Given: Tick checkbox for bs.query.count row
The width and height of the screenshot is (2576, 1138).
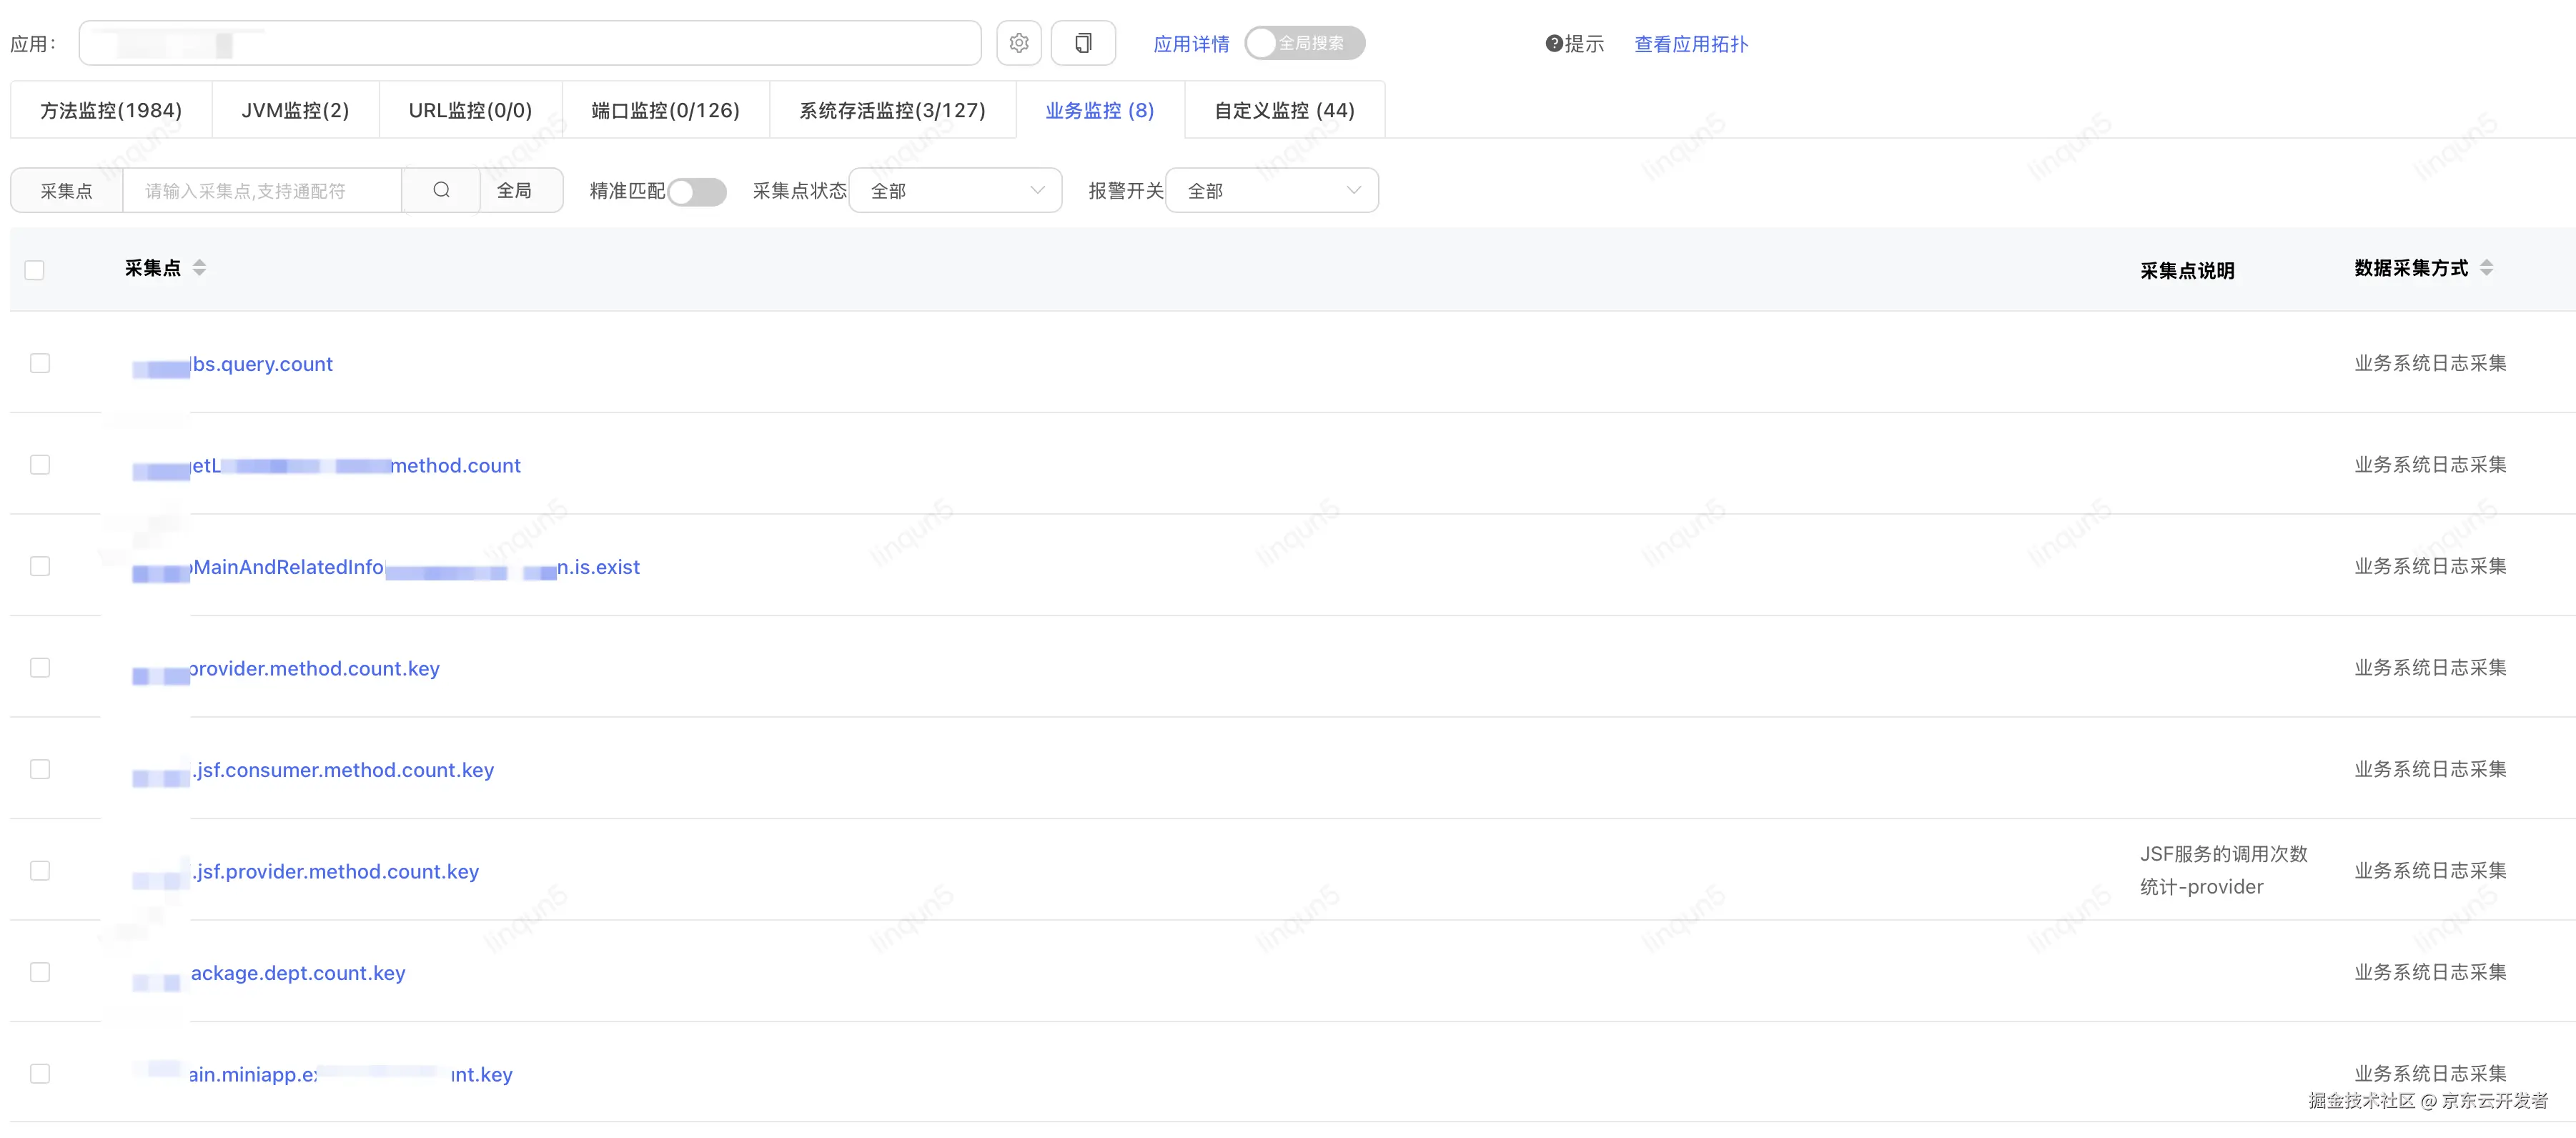Looking at the screenshot, I should pyautogui.click(x=40, y=363).
